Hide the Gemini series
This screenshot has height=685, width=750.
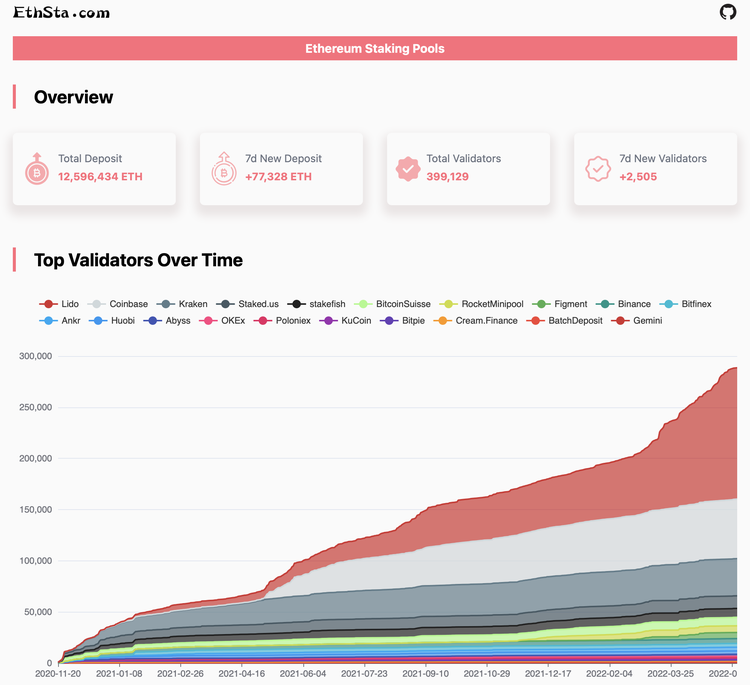pyautogui.click(x=637, y=320)
